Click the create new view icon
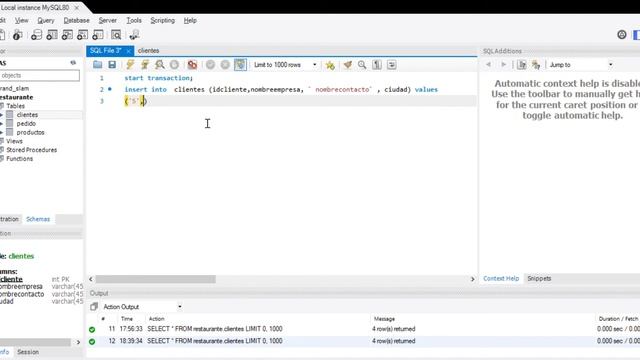Screen dimensions: 640x360 (67, 35)
